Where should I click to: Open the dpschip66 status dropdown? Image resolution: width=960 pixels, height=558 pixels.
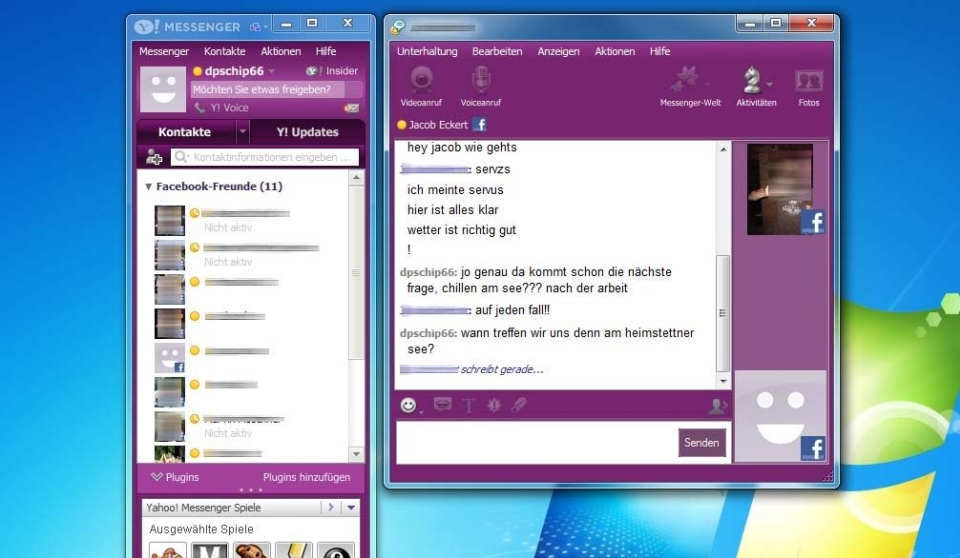(272, 72)
